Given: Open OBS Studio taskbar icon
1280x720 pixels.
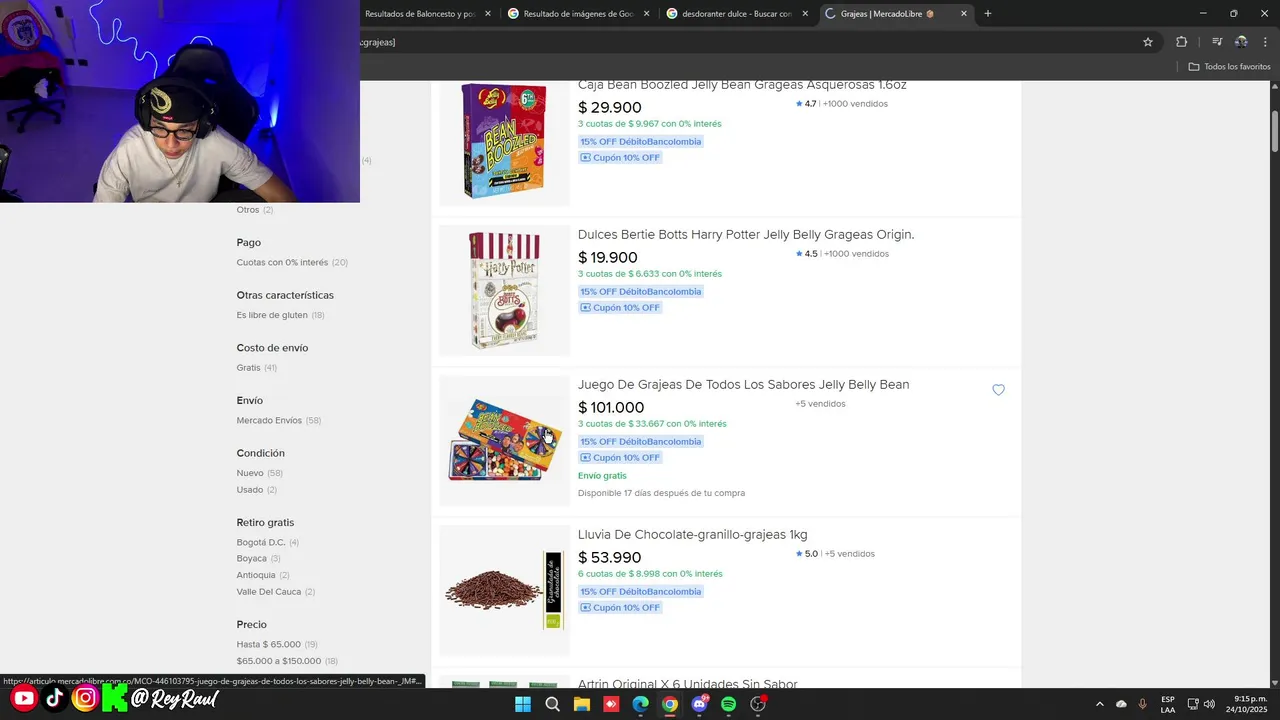Looking at the screenshot, I should (x=758, y=704).
